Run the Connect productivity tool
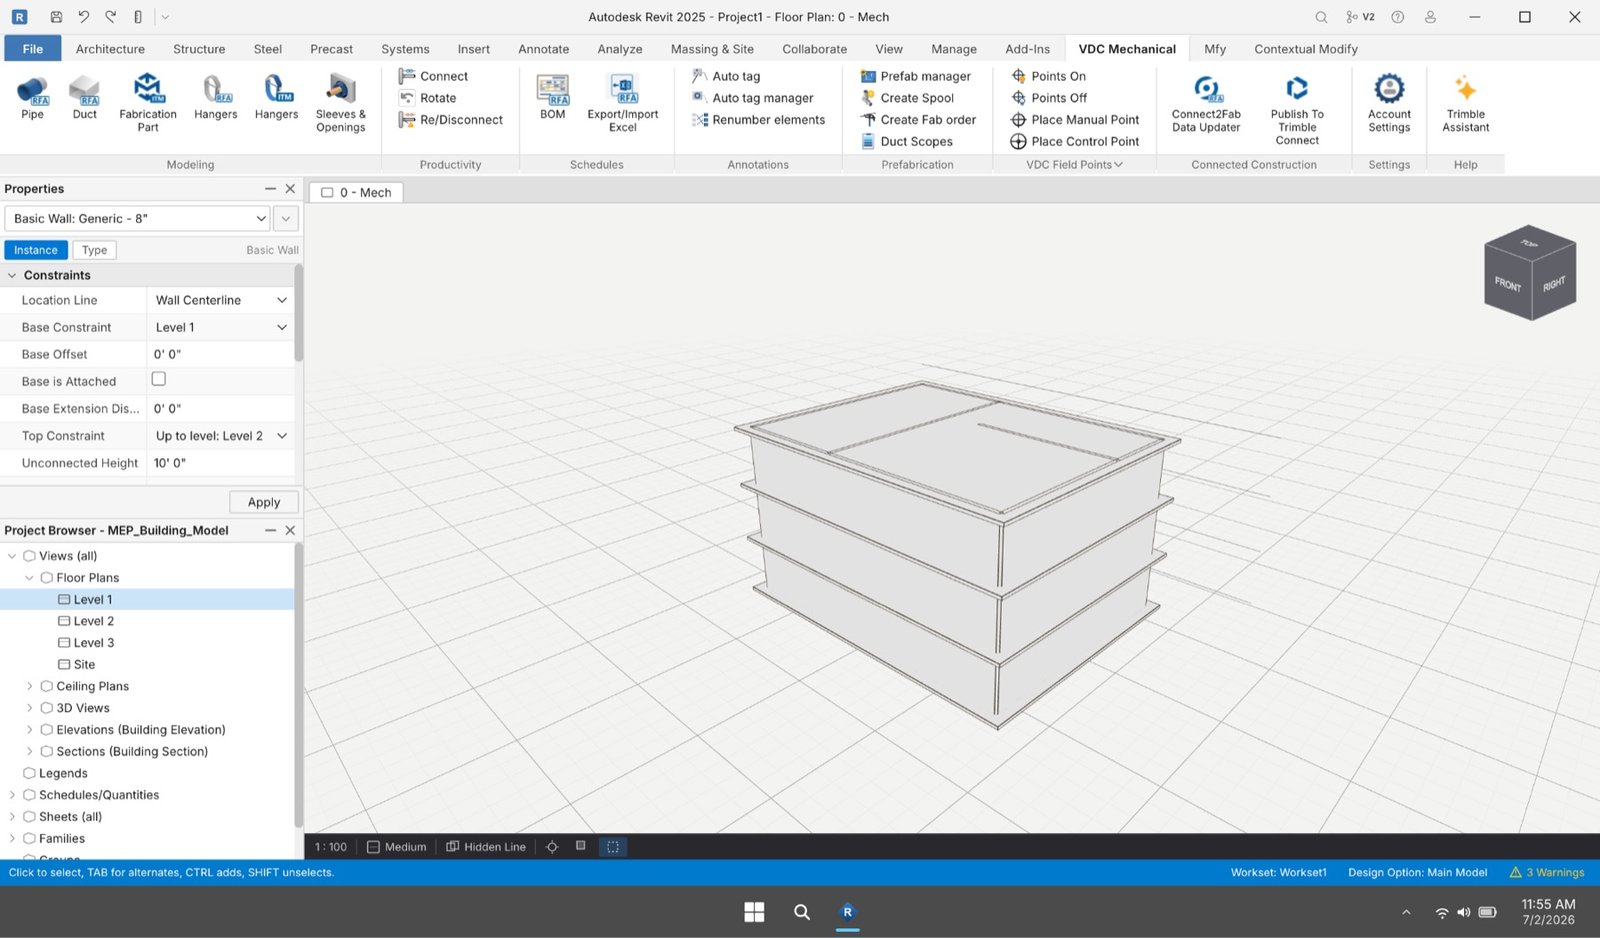 click(433, 76)
